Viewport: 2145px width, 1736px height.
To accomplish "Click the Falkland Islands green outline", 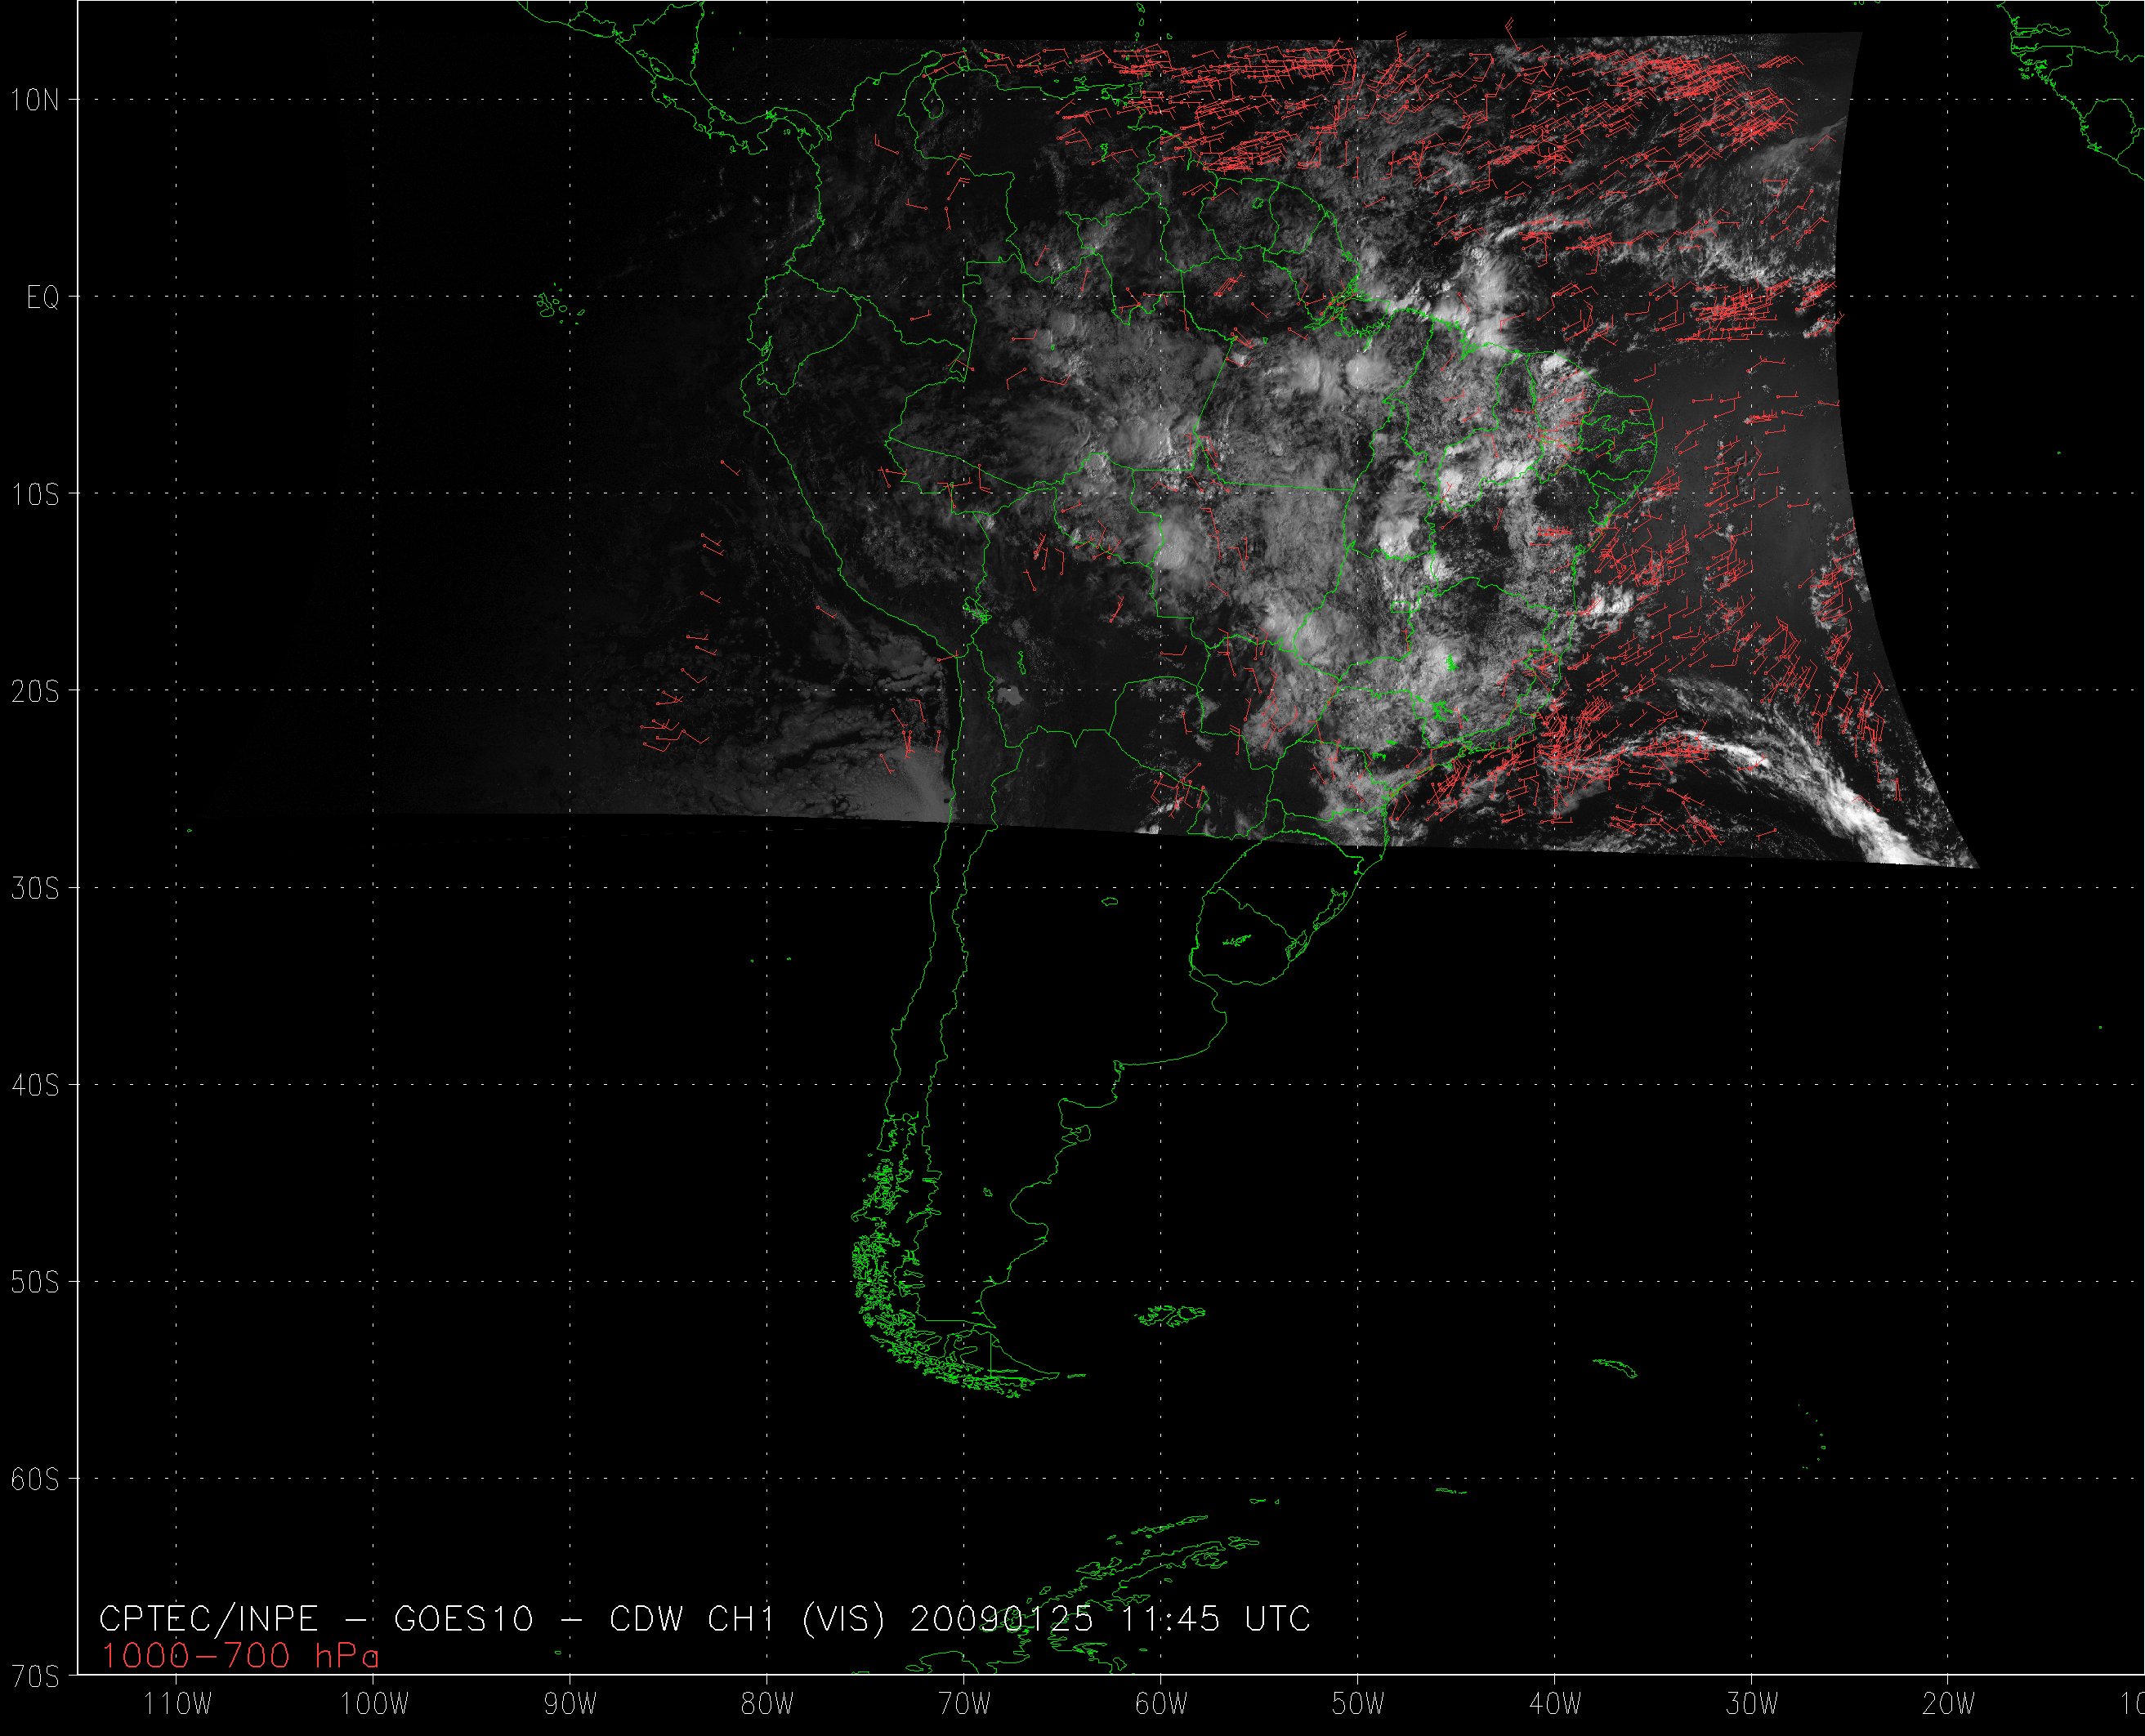I will (x=1172, y=1315).
